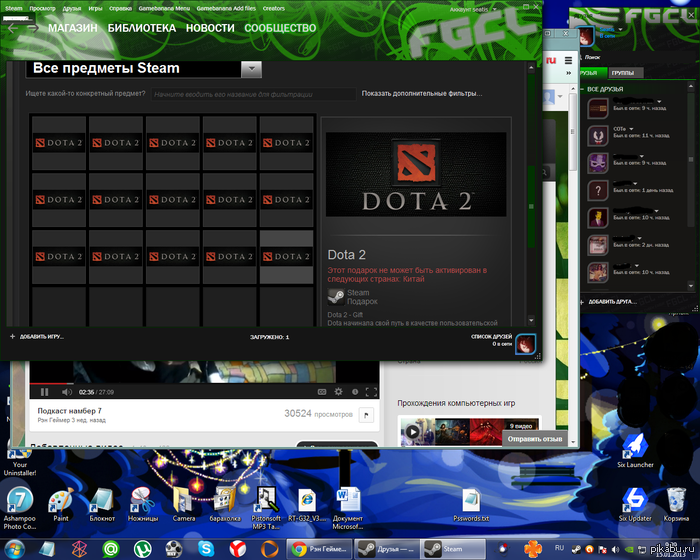700x560 pixels.
Task: Open dropdown arrow next to friend СОТе
Action: pyautogui.click(x=631, y=129)
